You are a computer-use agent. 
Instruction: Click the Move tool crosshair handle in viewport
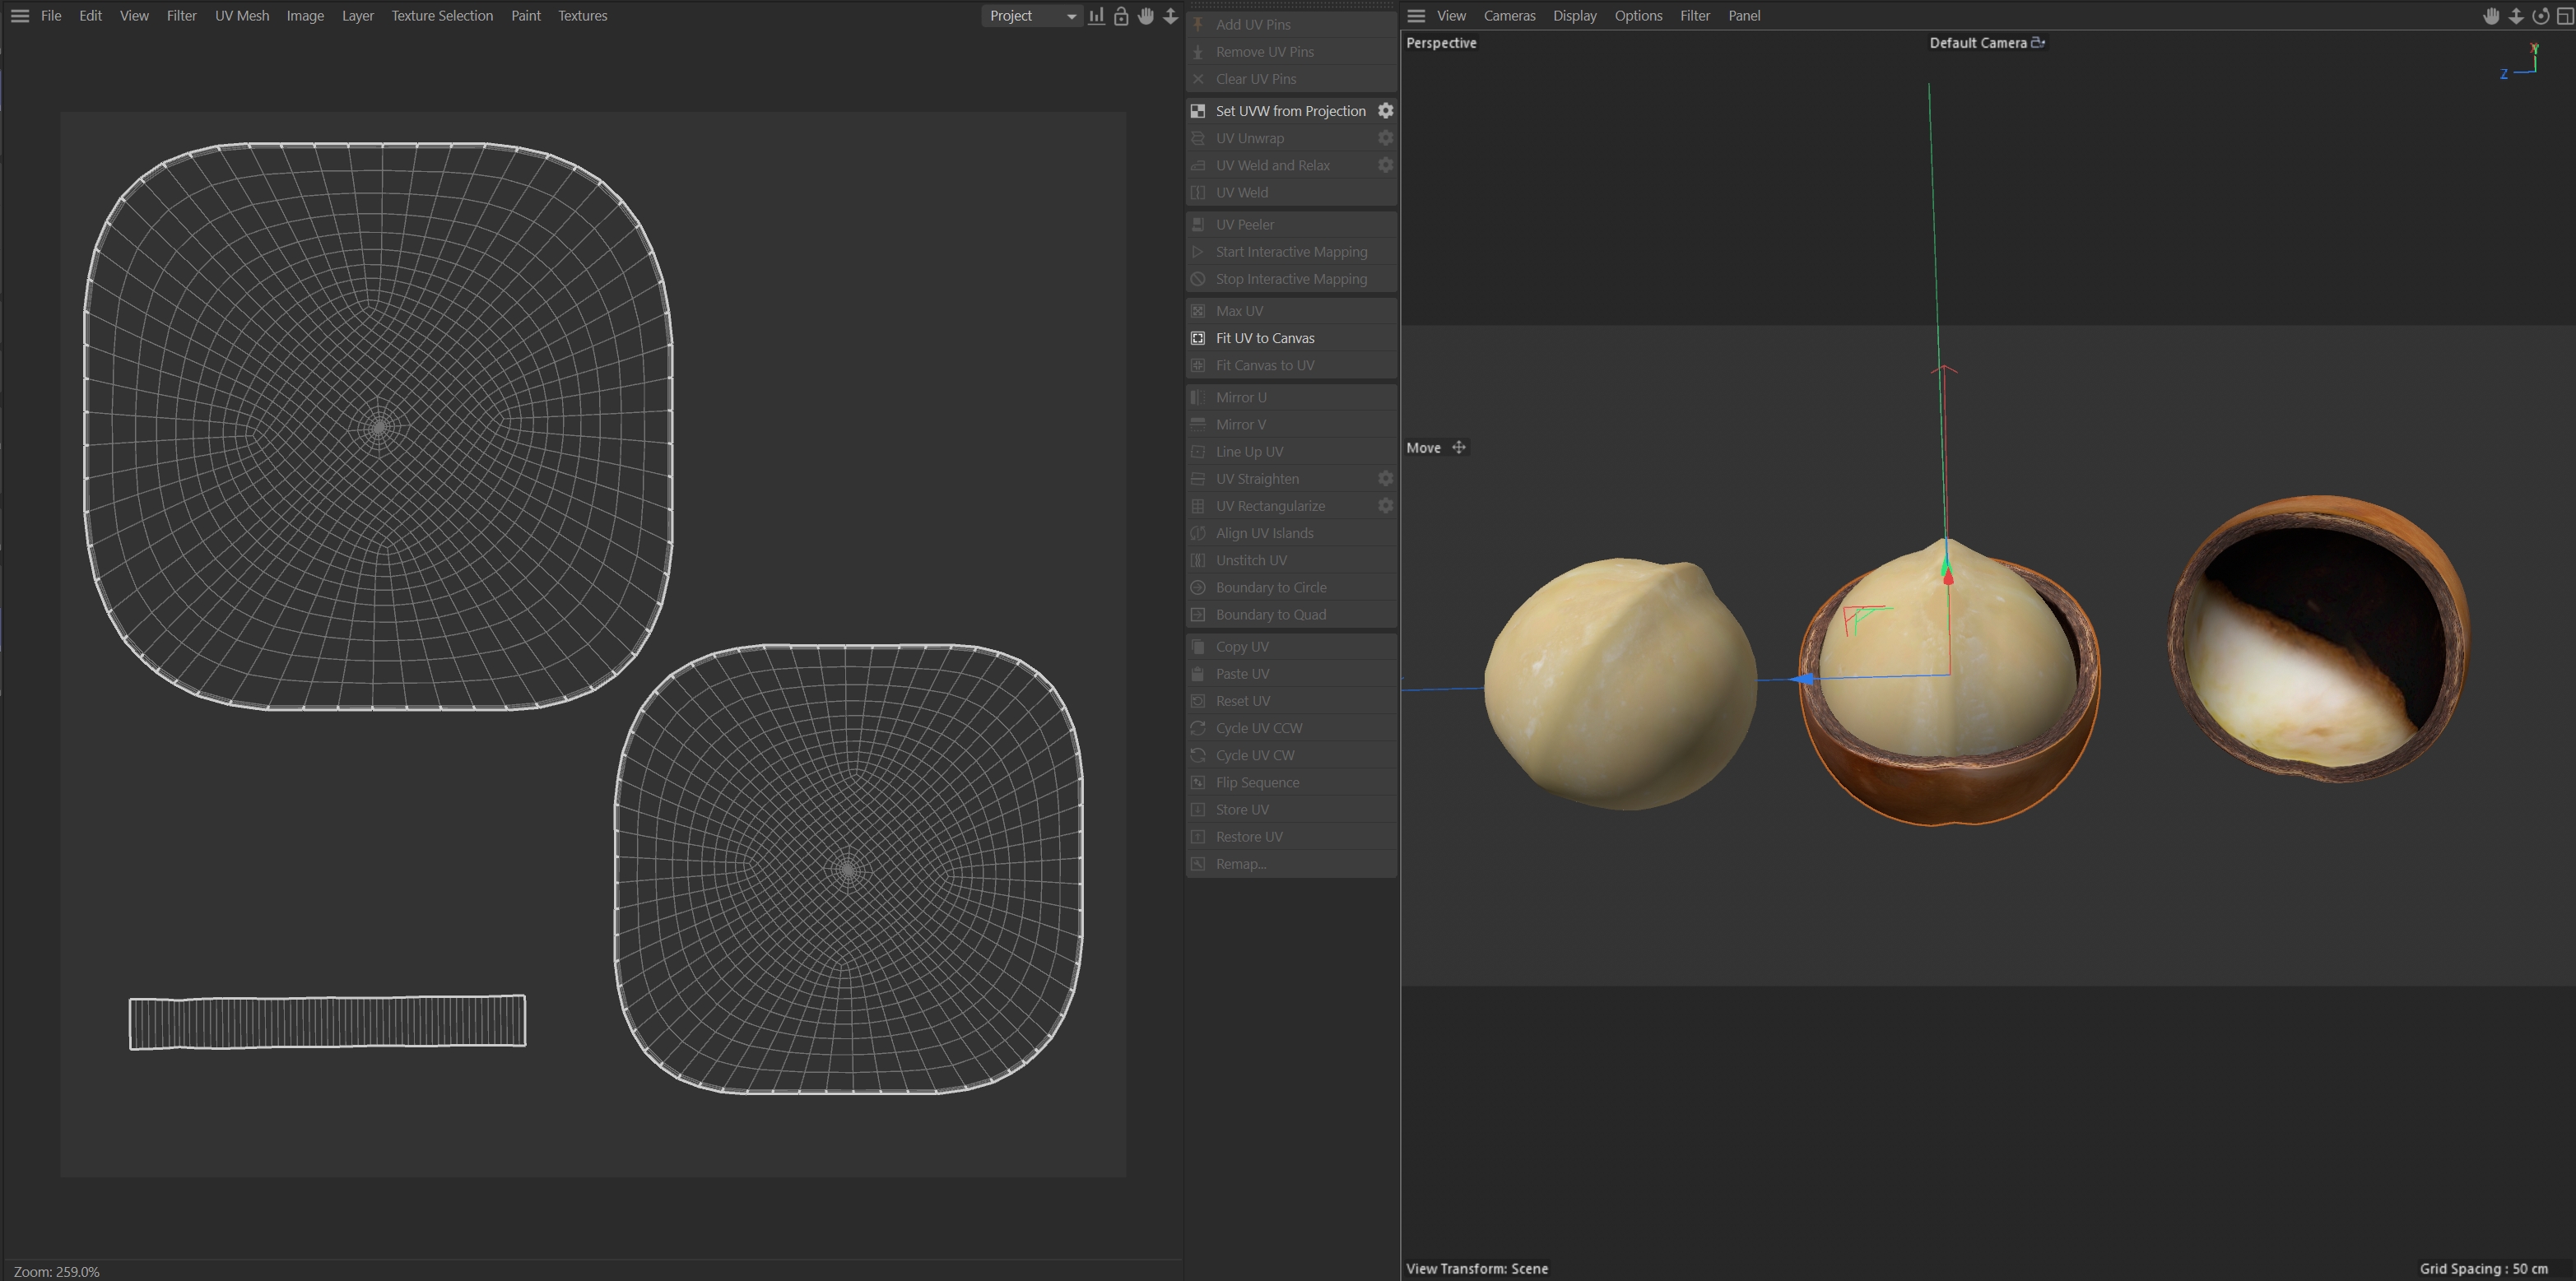point(1459,448)
